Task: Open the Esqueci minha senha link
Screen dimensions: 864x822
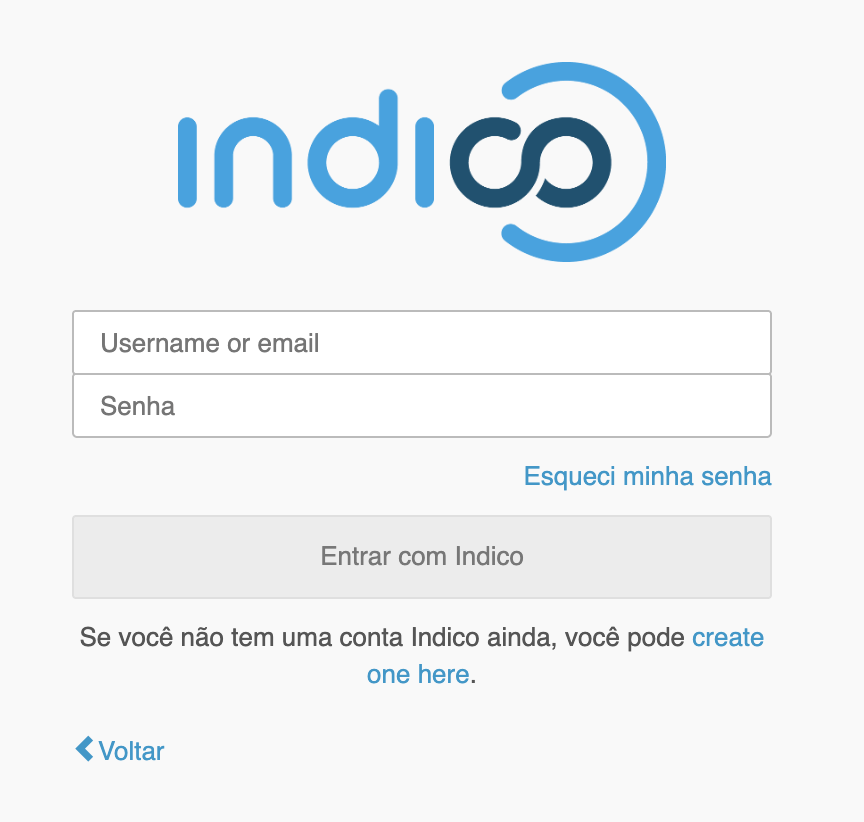Action: (647, 476)
